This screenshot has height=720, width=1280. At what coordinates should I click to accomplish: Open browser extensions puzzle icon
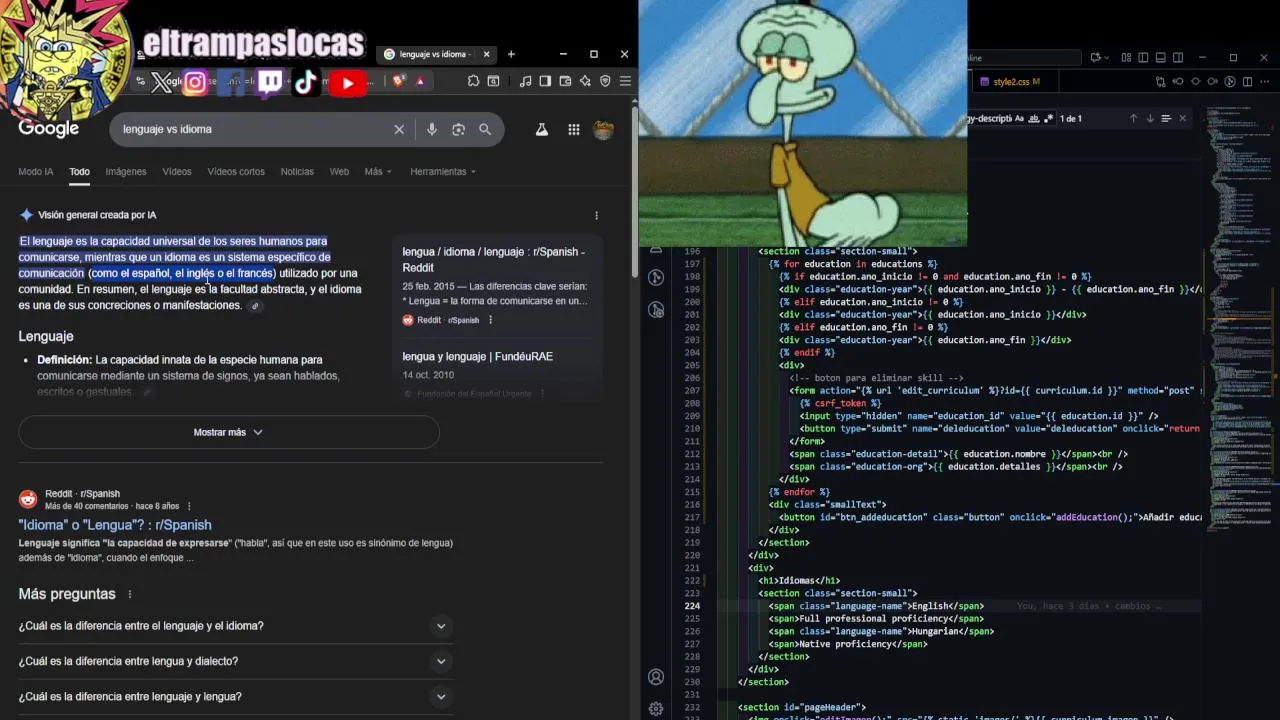point(473,81)
